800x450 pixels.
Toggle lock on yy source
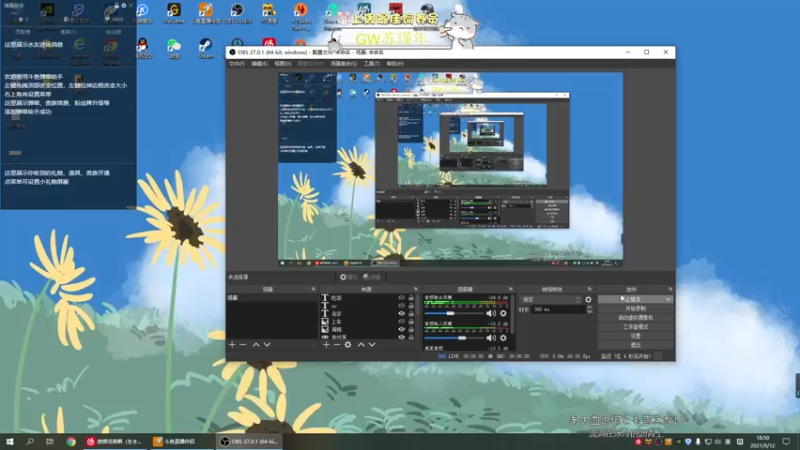(x=411, y=306)
